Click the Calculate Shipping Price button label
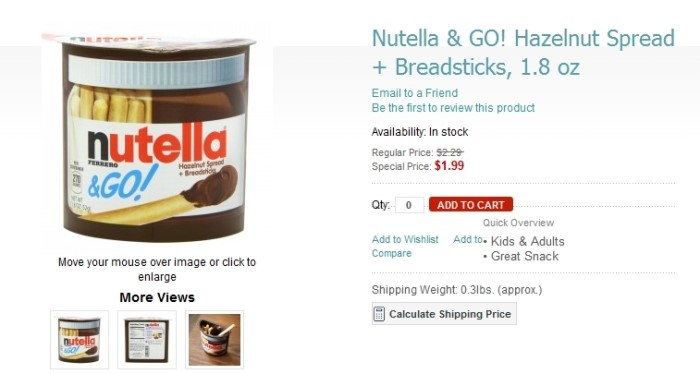 [x=450, y=314]
